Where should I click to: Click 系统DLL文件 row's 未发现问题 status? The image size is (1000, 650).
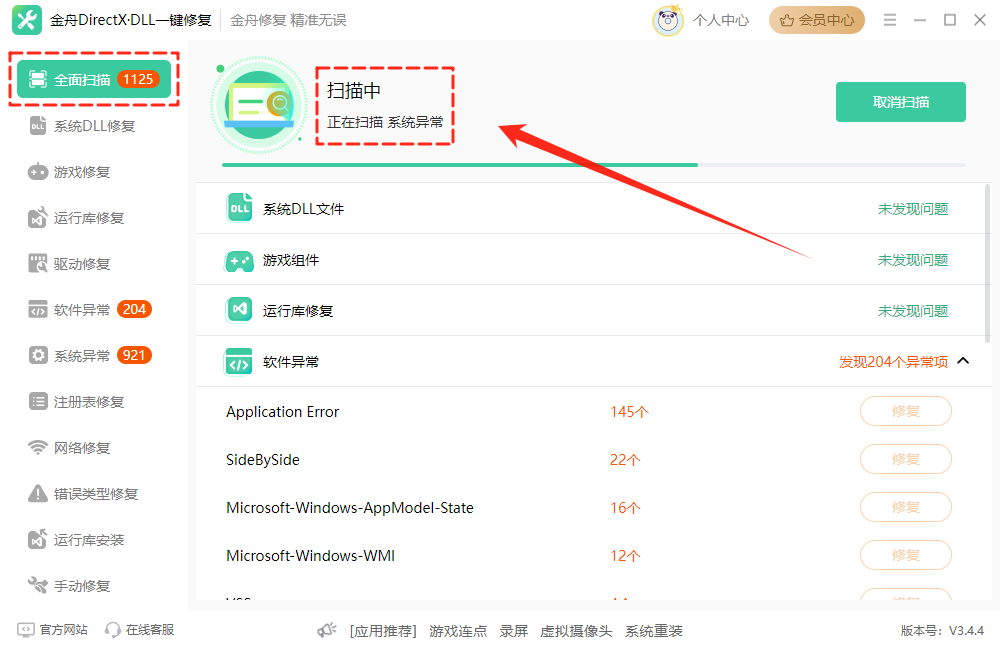tap(913, 209)
